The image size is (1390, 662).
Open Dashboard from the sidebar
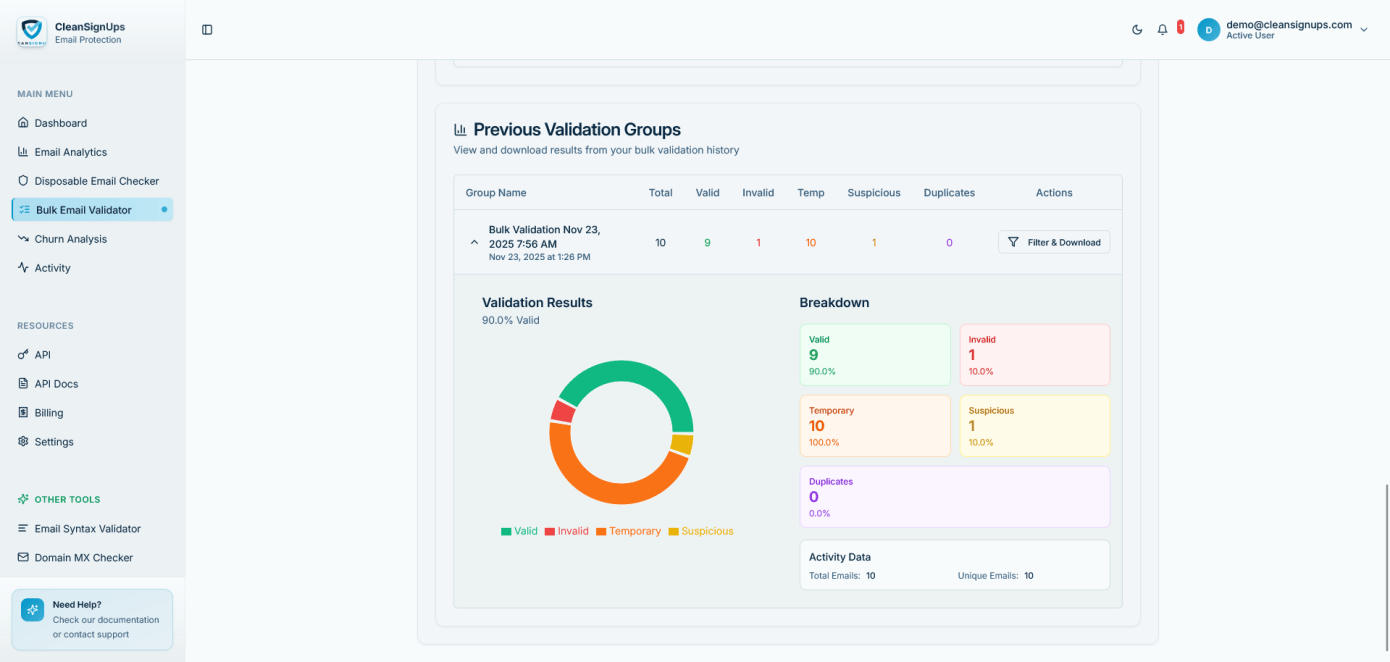pos(60,123)
